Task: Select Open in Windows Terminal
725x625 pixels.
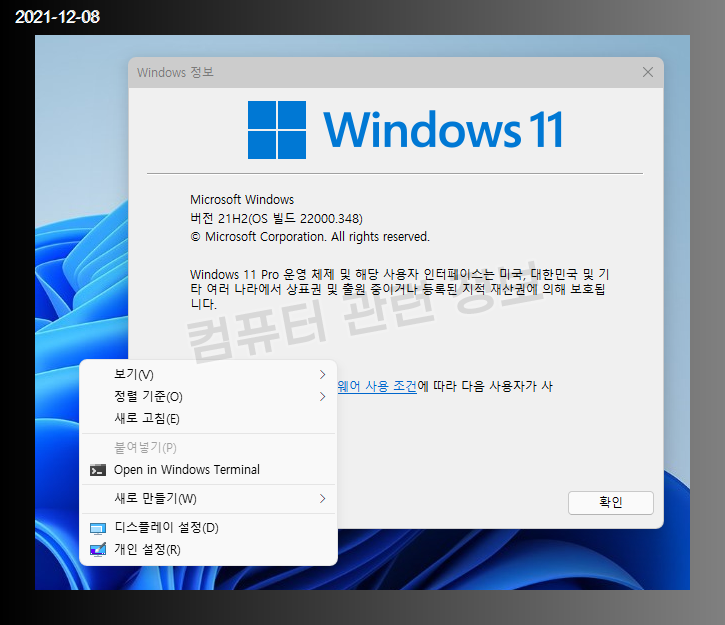Action: click(208, 470)
